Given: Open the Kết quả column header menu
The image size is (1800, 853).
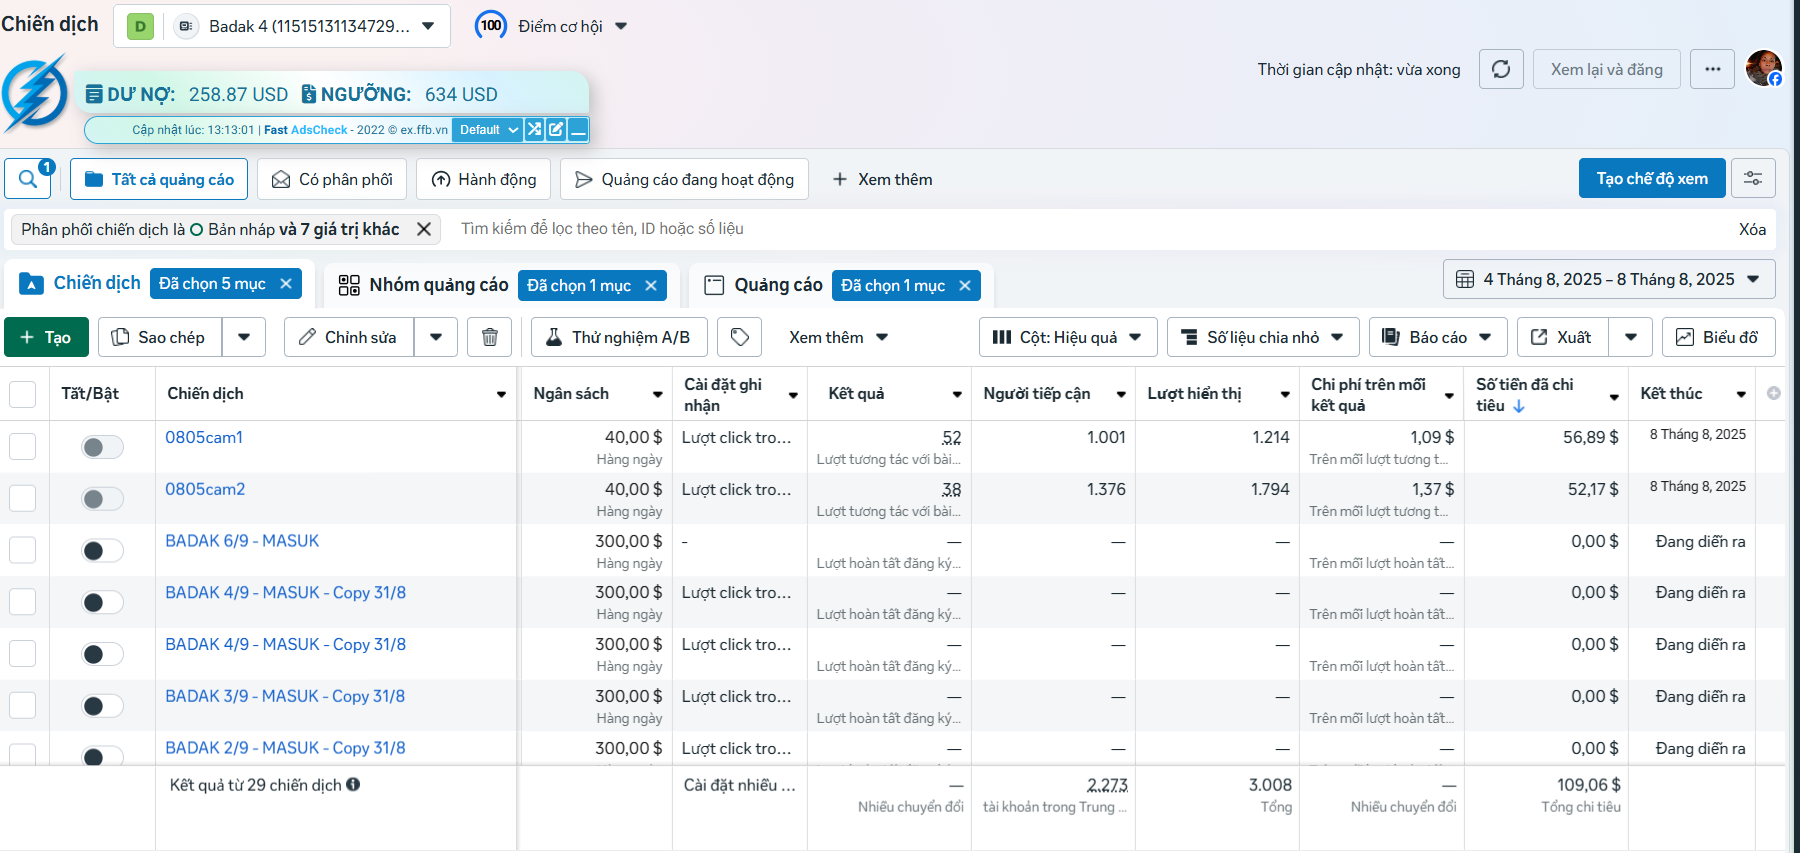Looking at the screenshot, I should click(957, 394).
